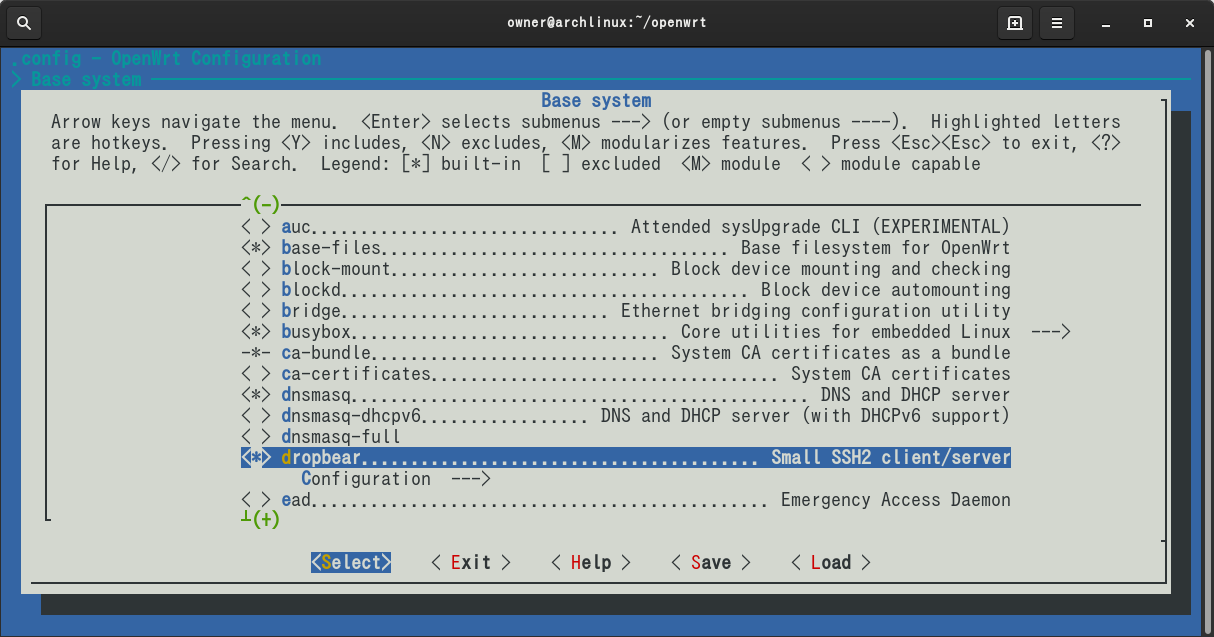Click the window title owner@archlinux:~/openwrt

[607, 22]
